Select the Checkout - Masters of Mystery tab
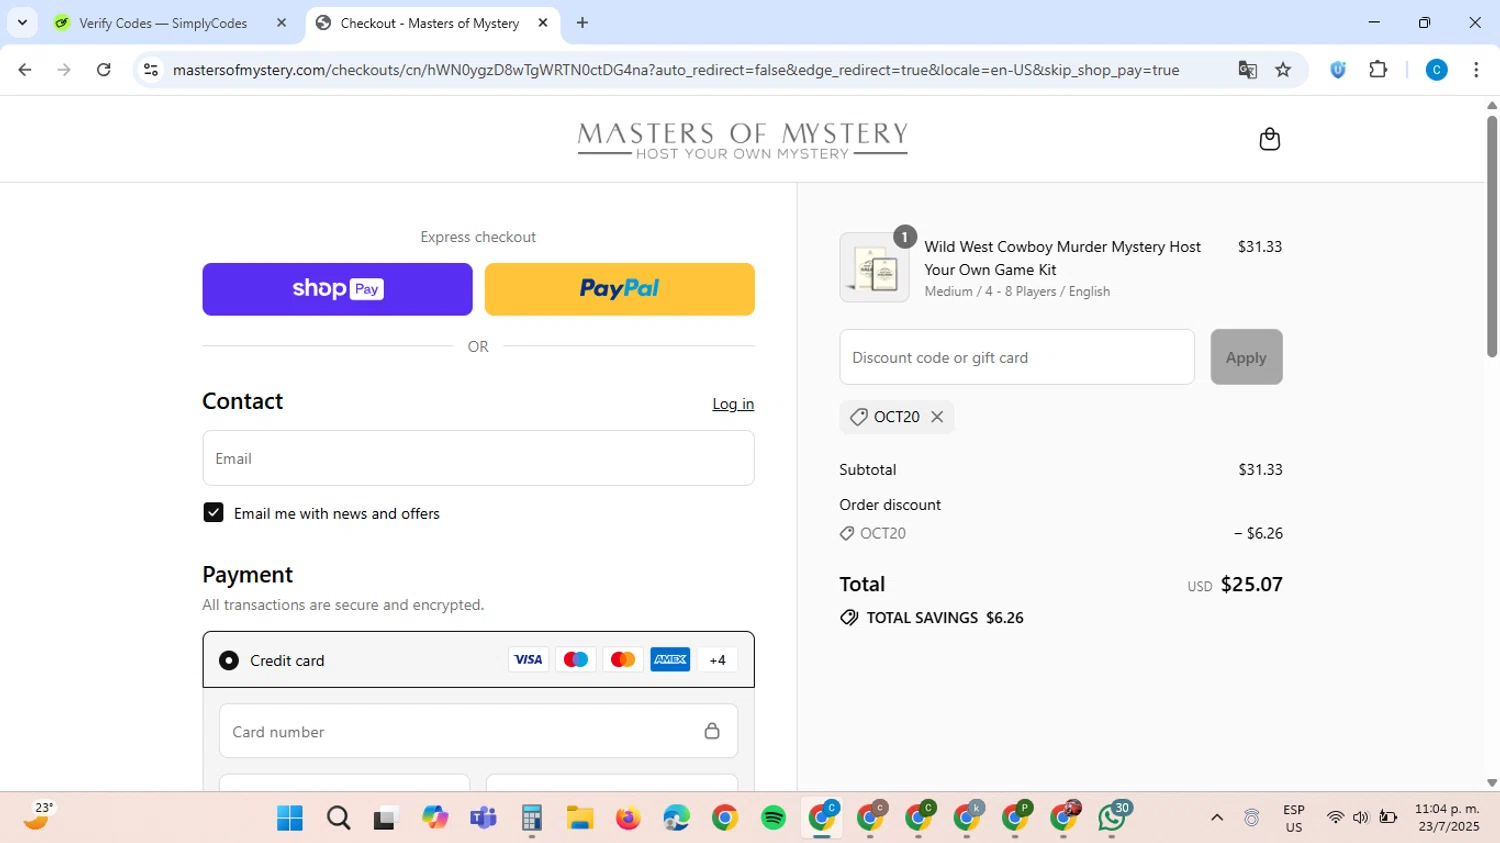 coord(432,23)
